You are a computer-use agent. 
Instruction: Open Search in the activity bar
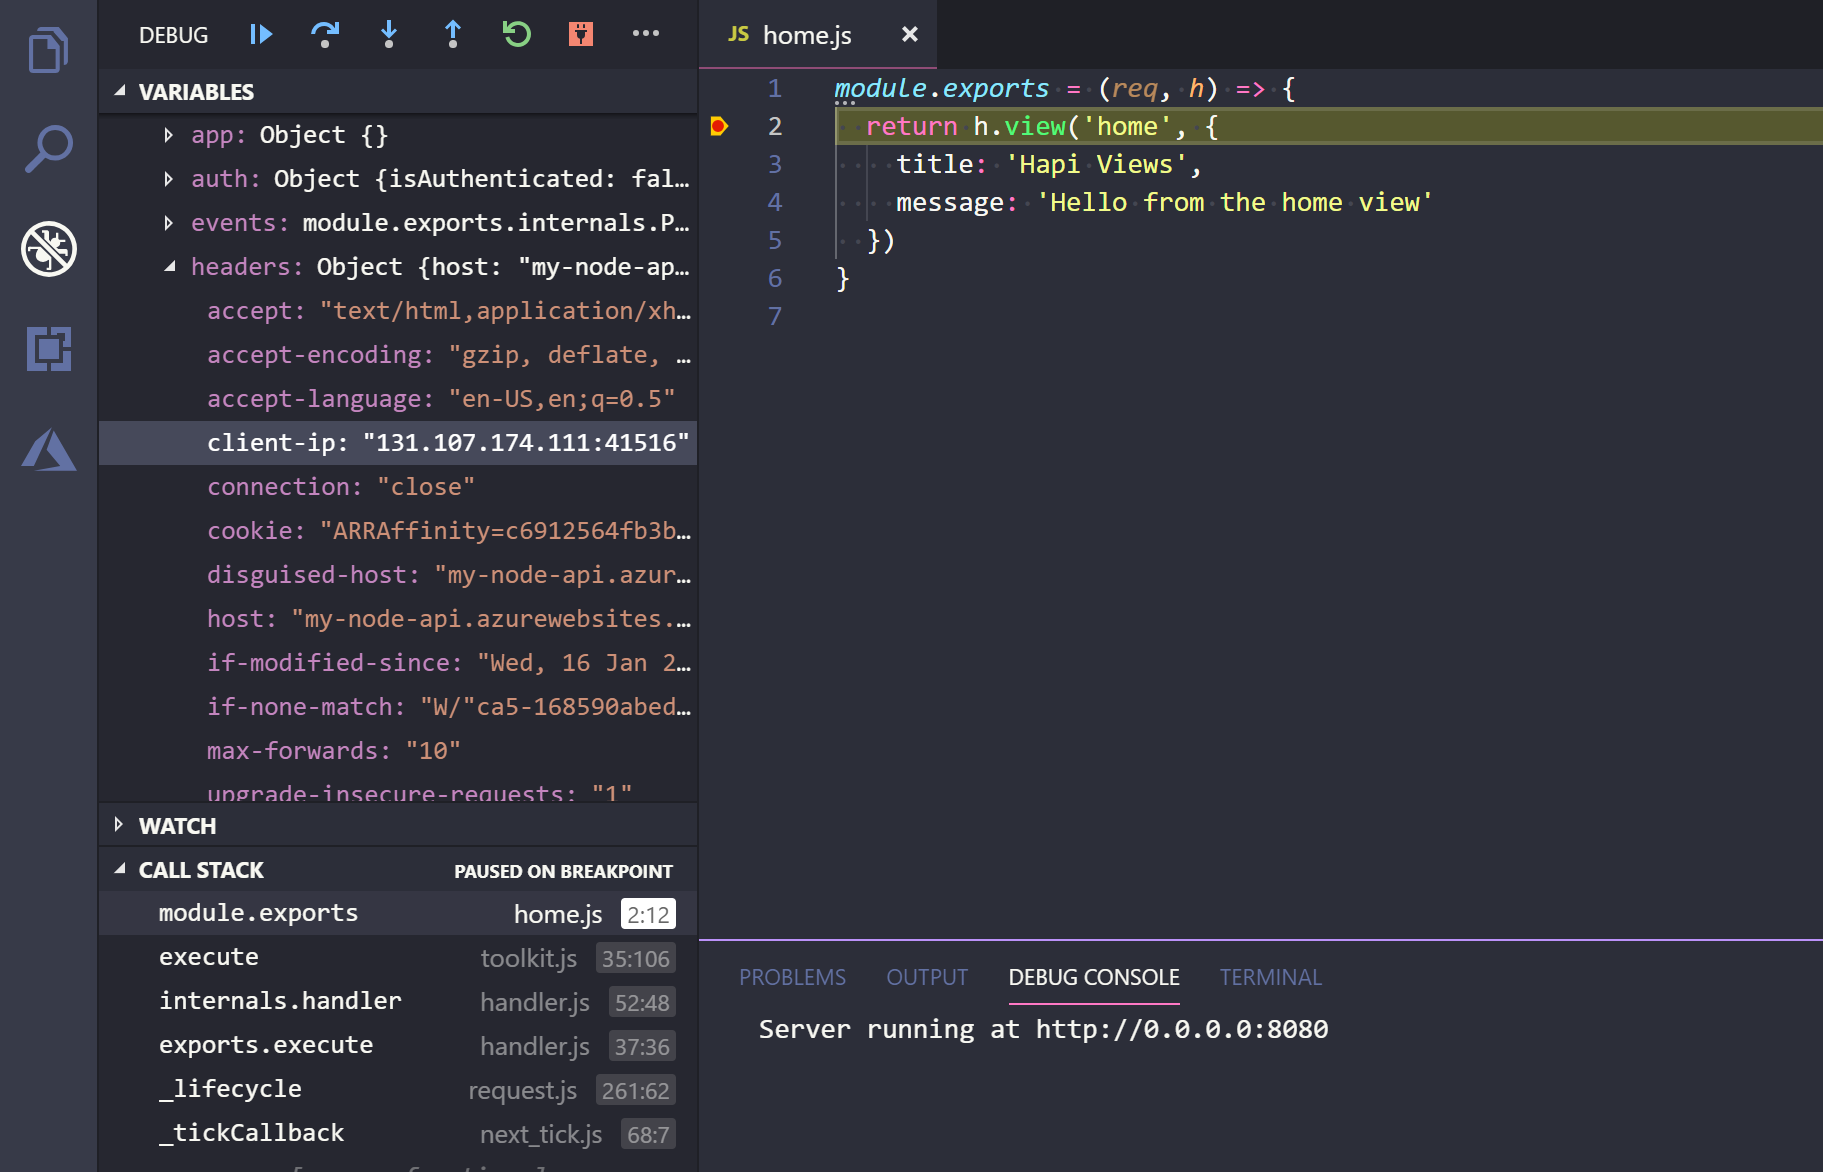point(47,146)
